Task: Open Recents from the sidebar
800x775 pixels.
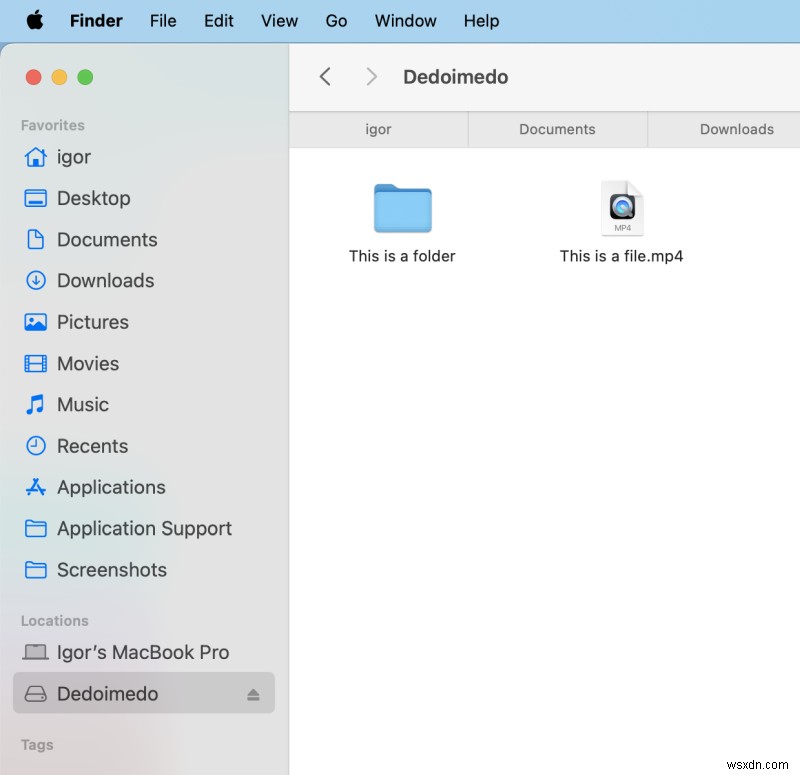Action: click(92, 446)
